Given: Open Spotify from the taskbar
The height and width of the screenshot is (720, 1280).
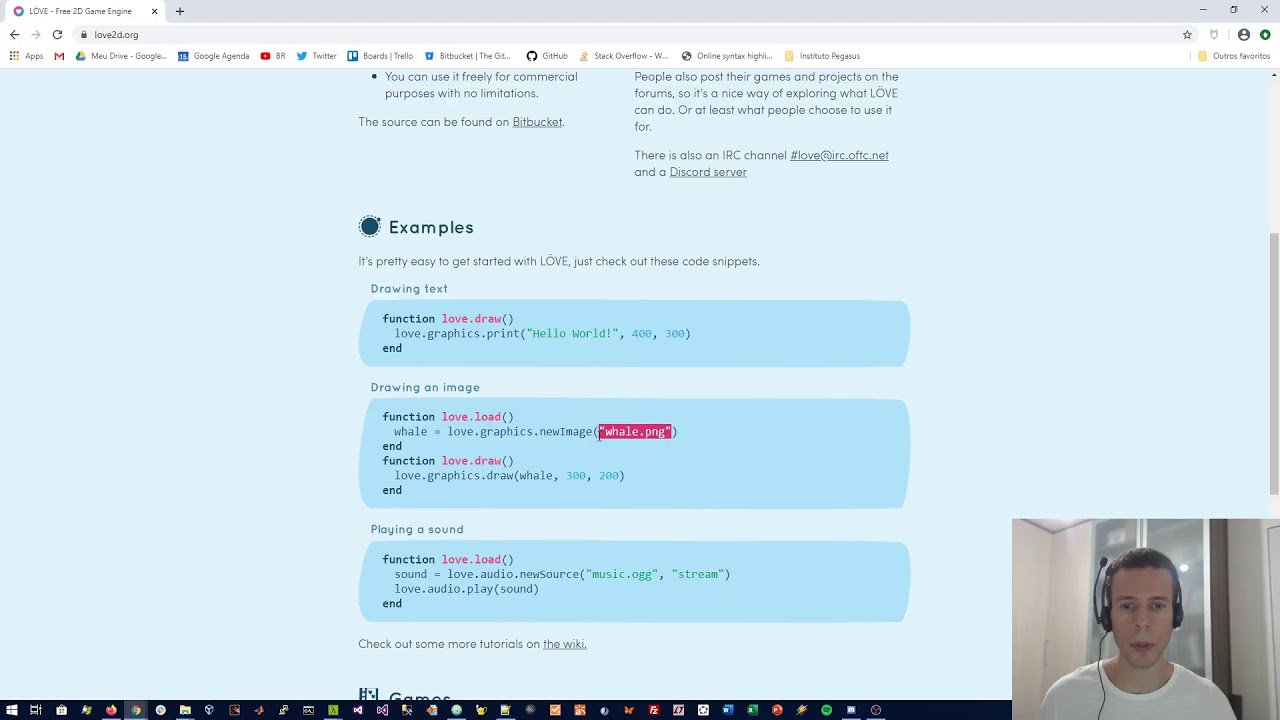Looking at the screenshot, I should [826, 710].
